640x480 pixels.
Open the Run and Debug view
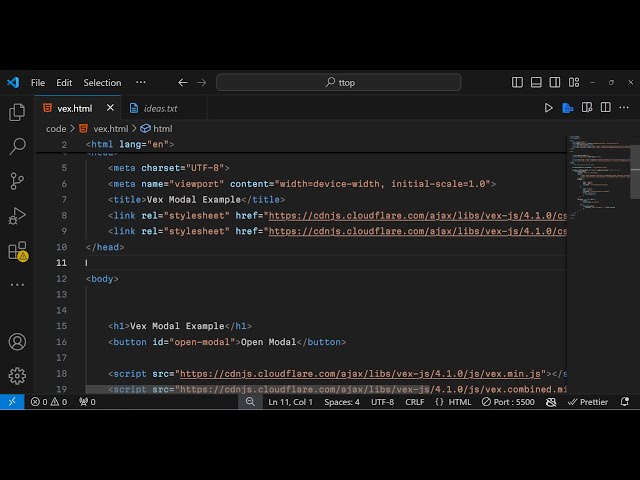point(17,216)
